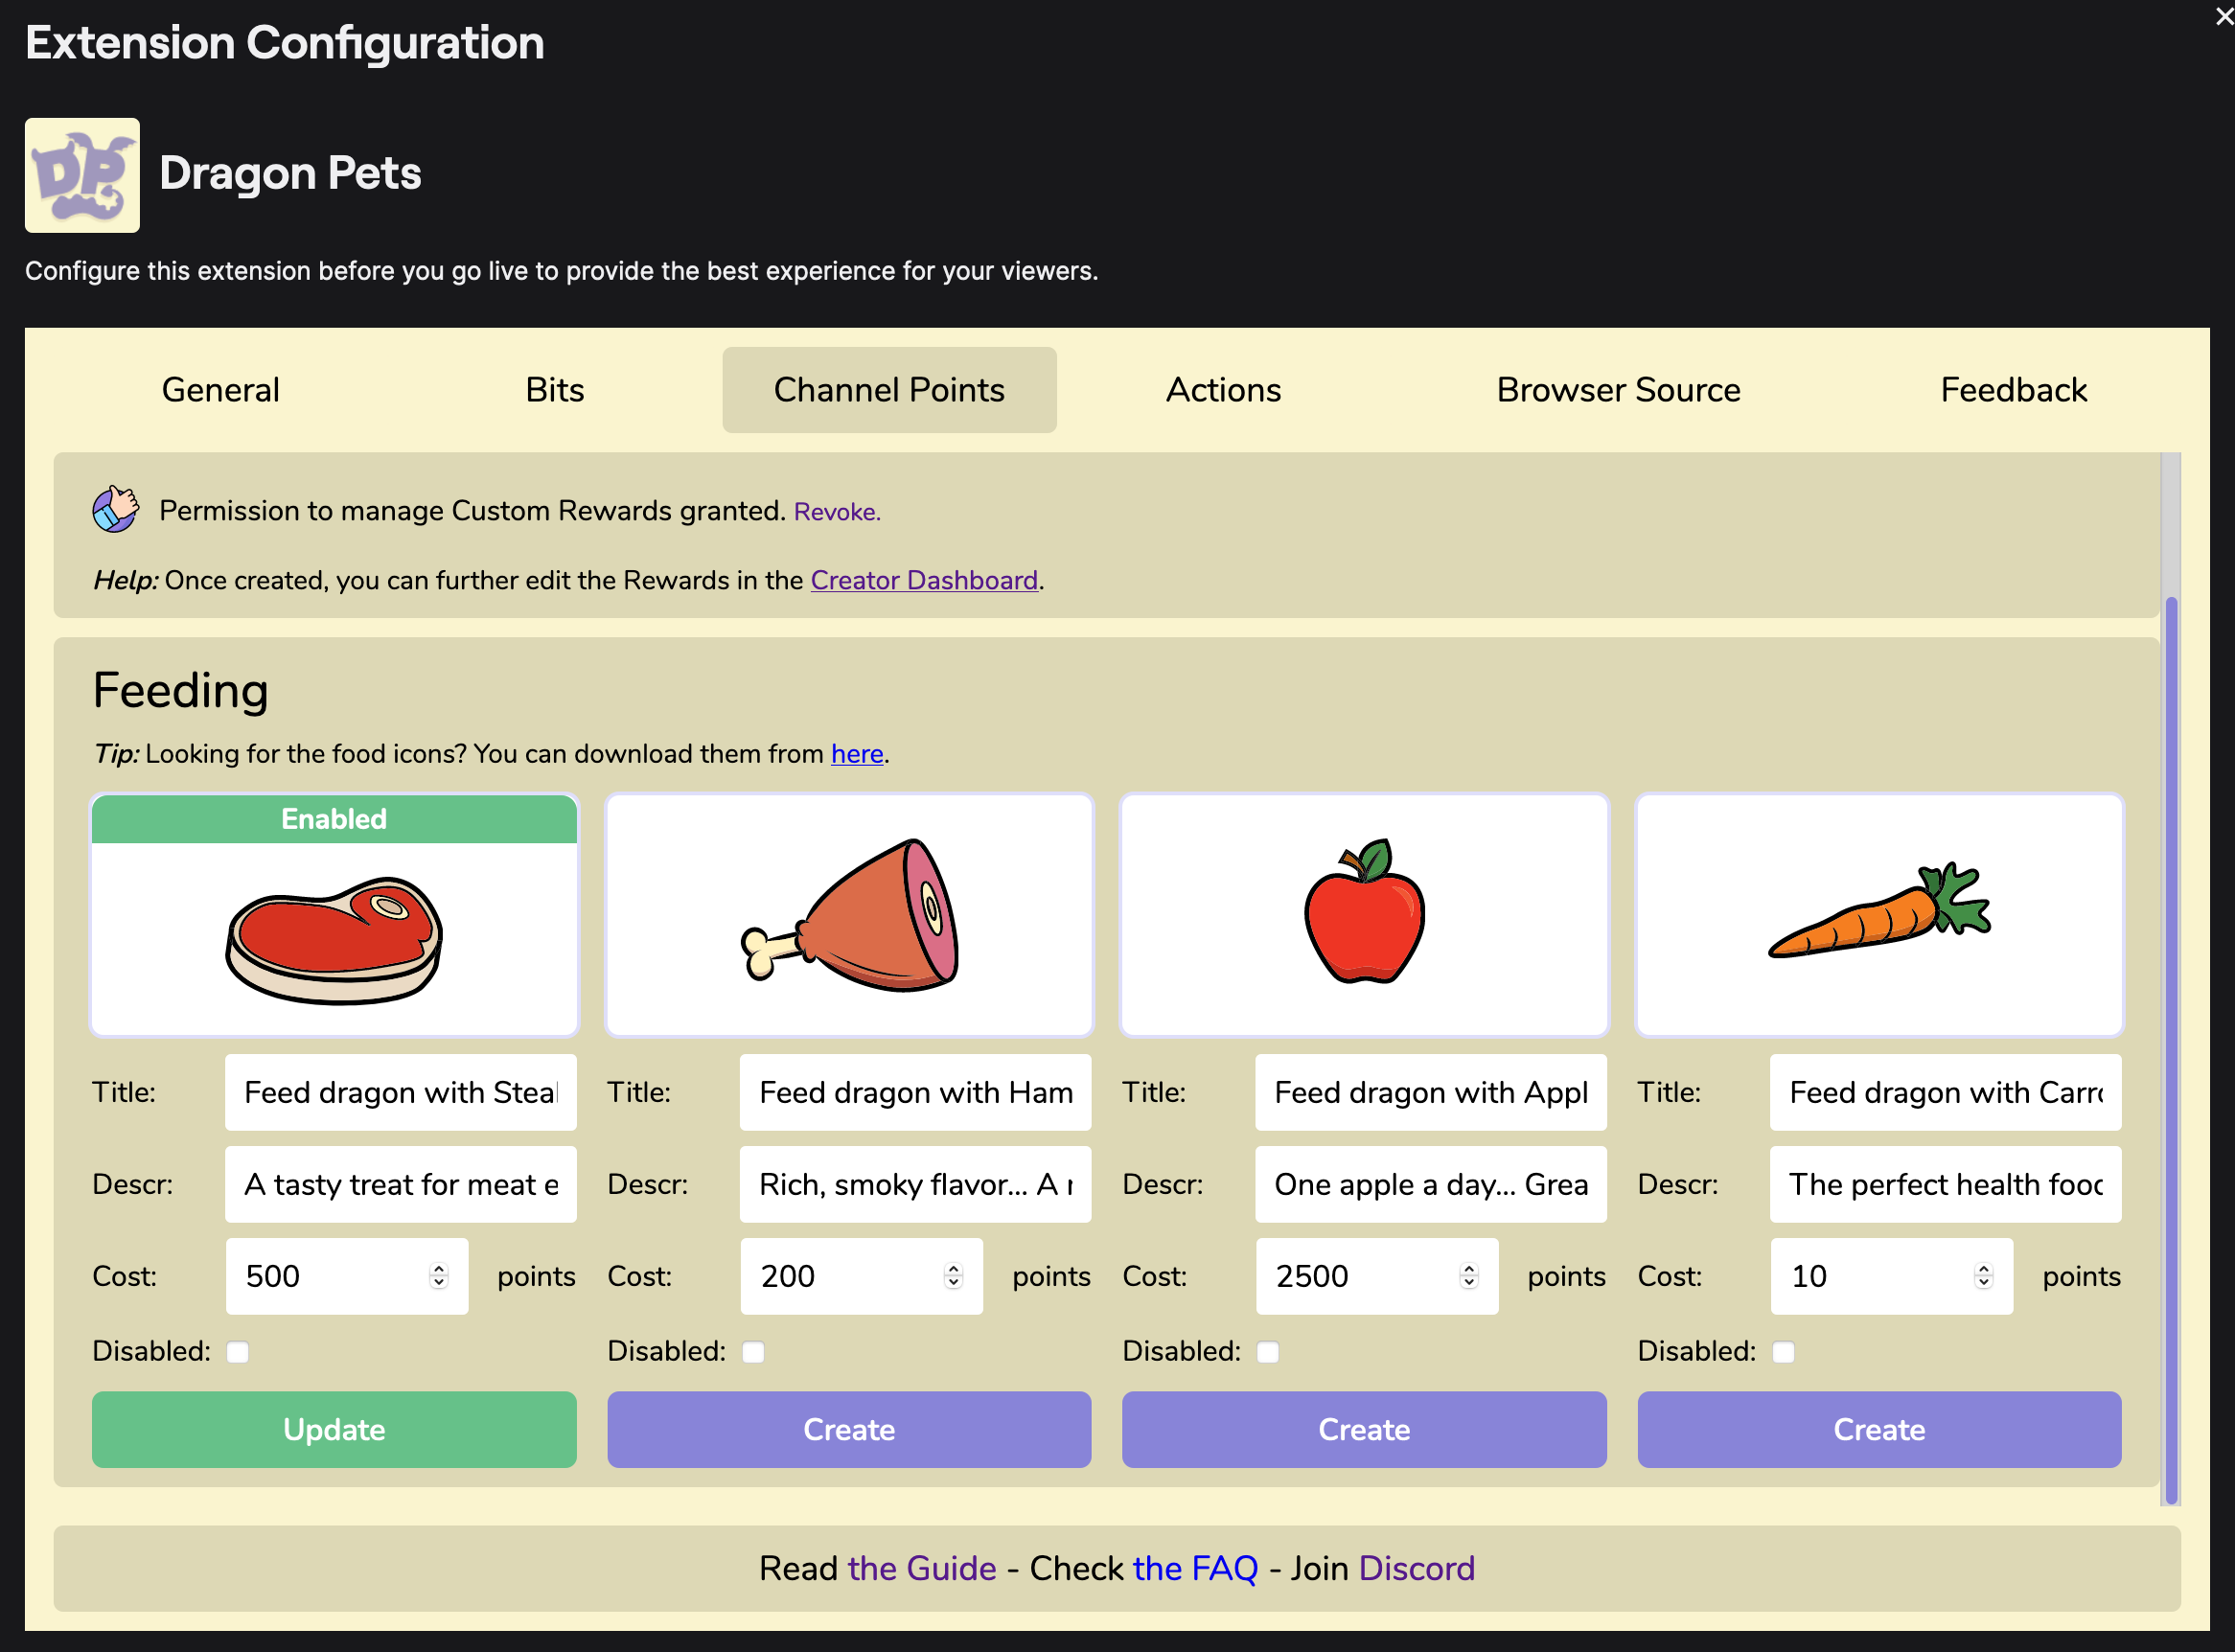Click the Ham reward Title field
Screen dimensions: 2235x1652
click(x=915, y=1092)
